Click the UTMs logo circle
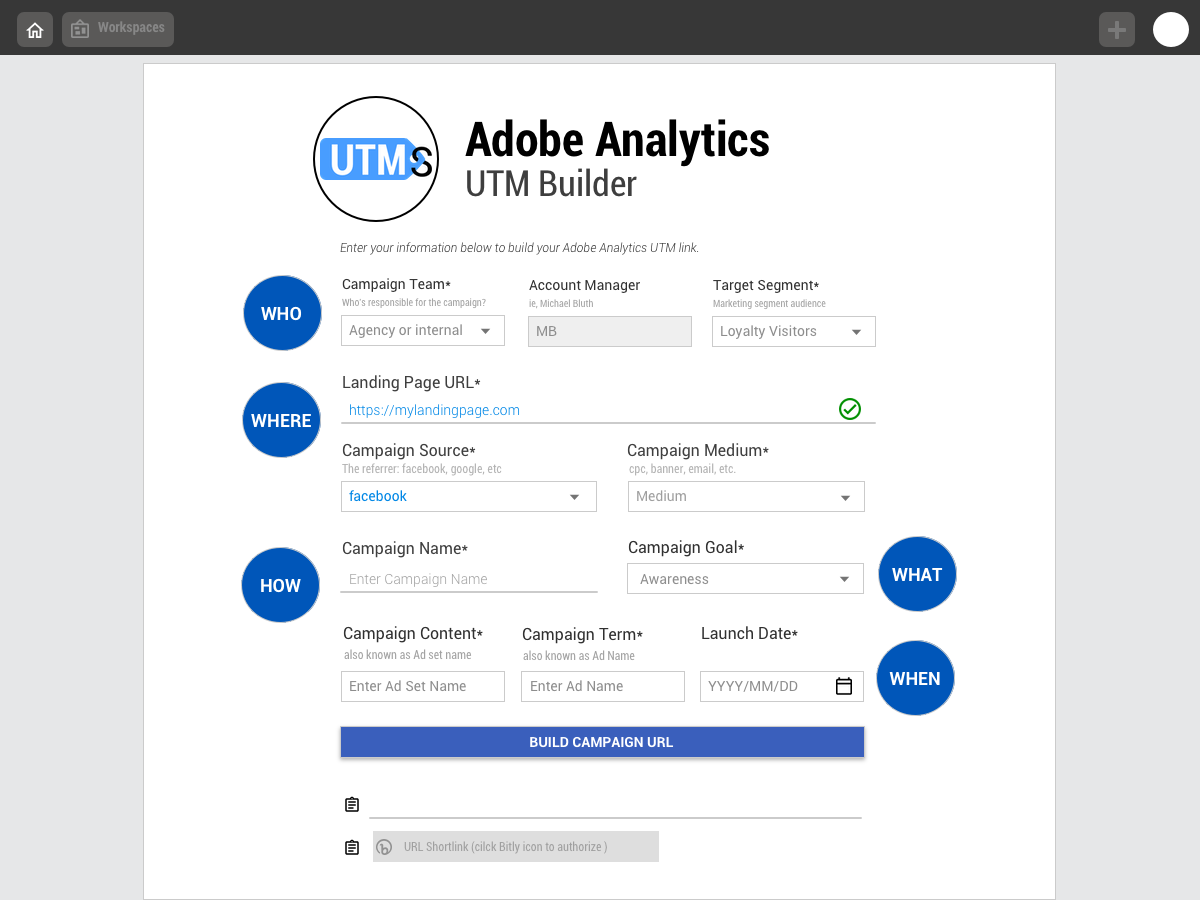 [376, 159]
